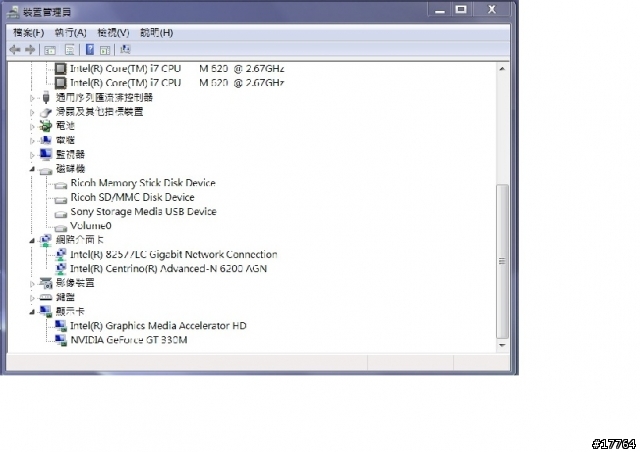Click the second processor chip icon
This screenshot has width=640, height=452.
coord(60,83)
